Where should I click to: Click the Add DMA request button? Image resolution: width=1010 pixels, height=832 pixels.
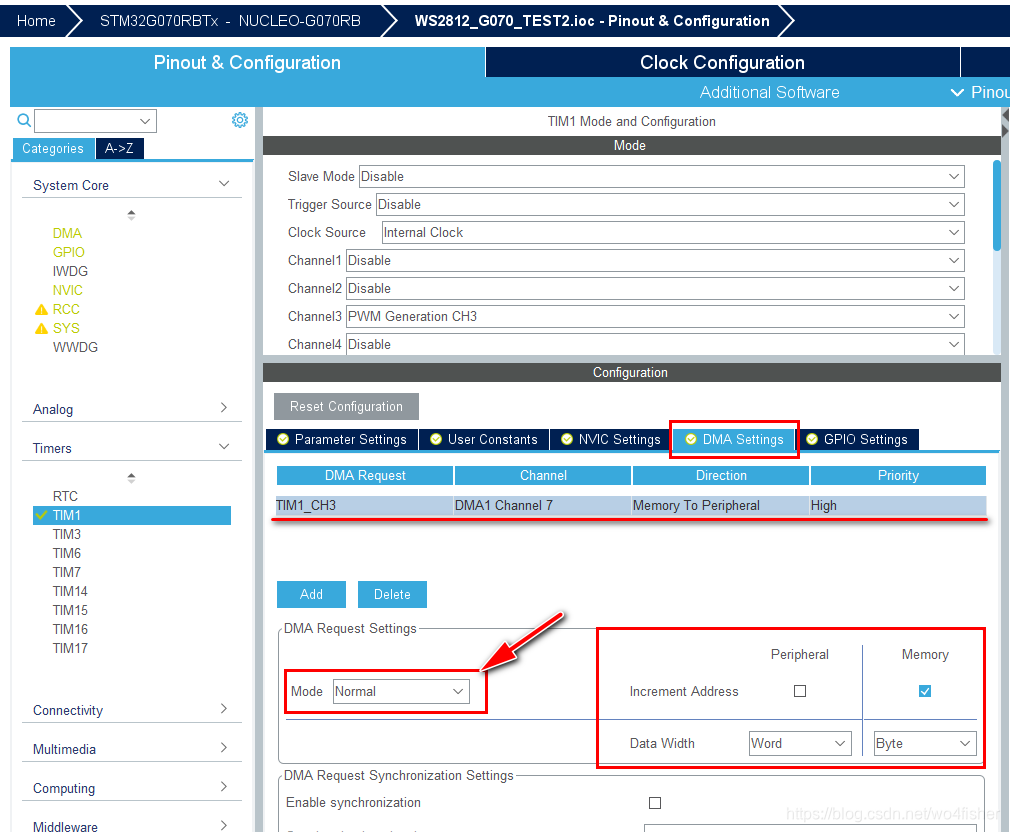click(x=311, y=594)
